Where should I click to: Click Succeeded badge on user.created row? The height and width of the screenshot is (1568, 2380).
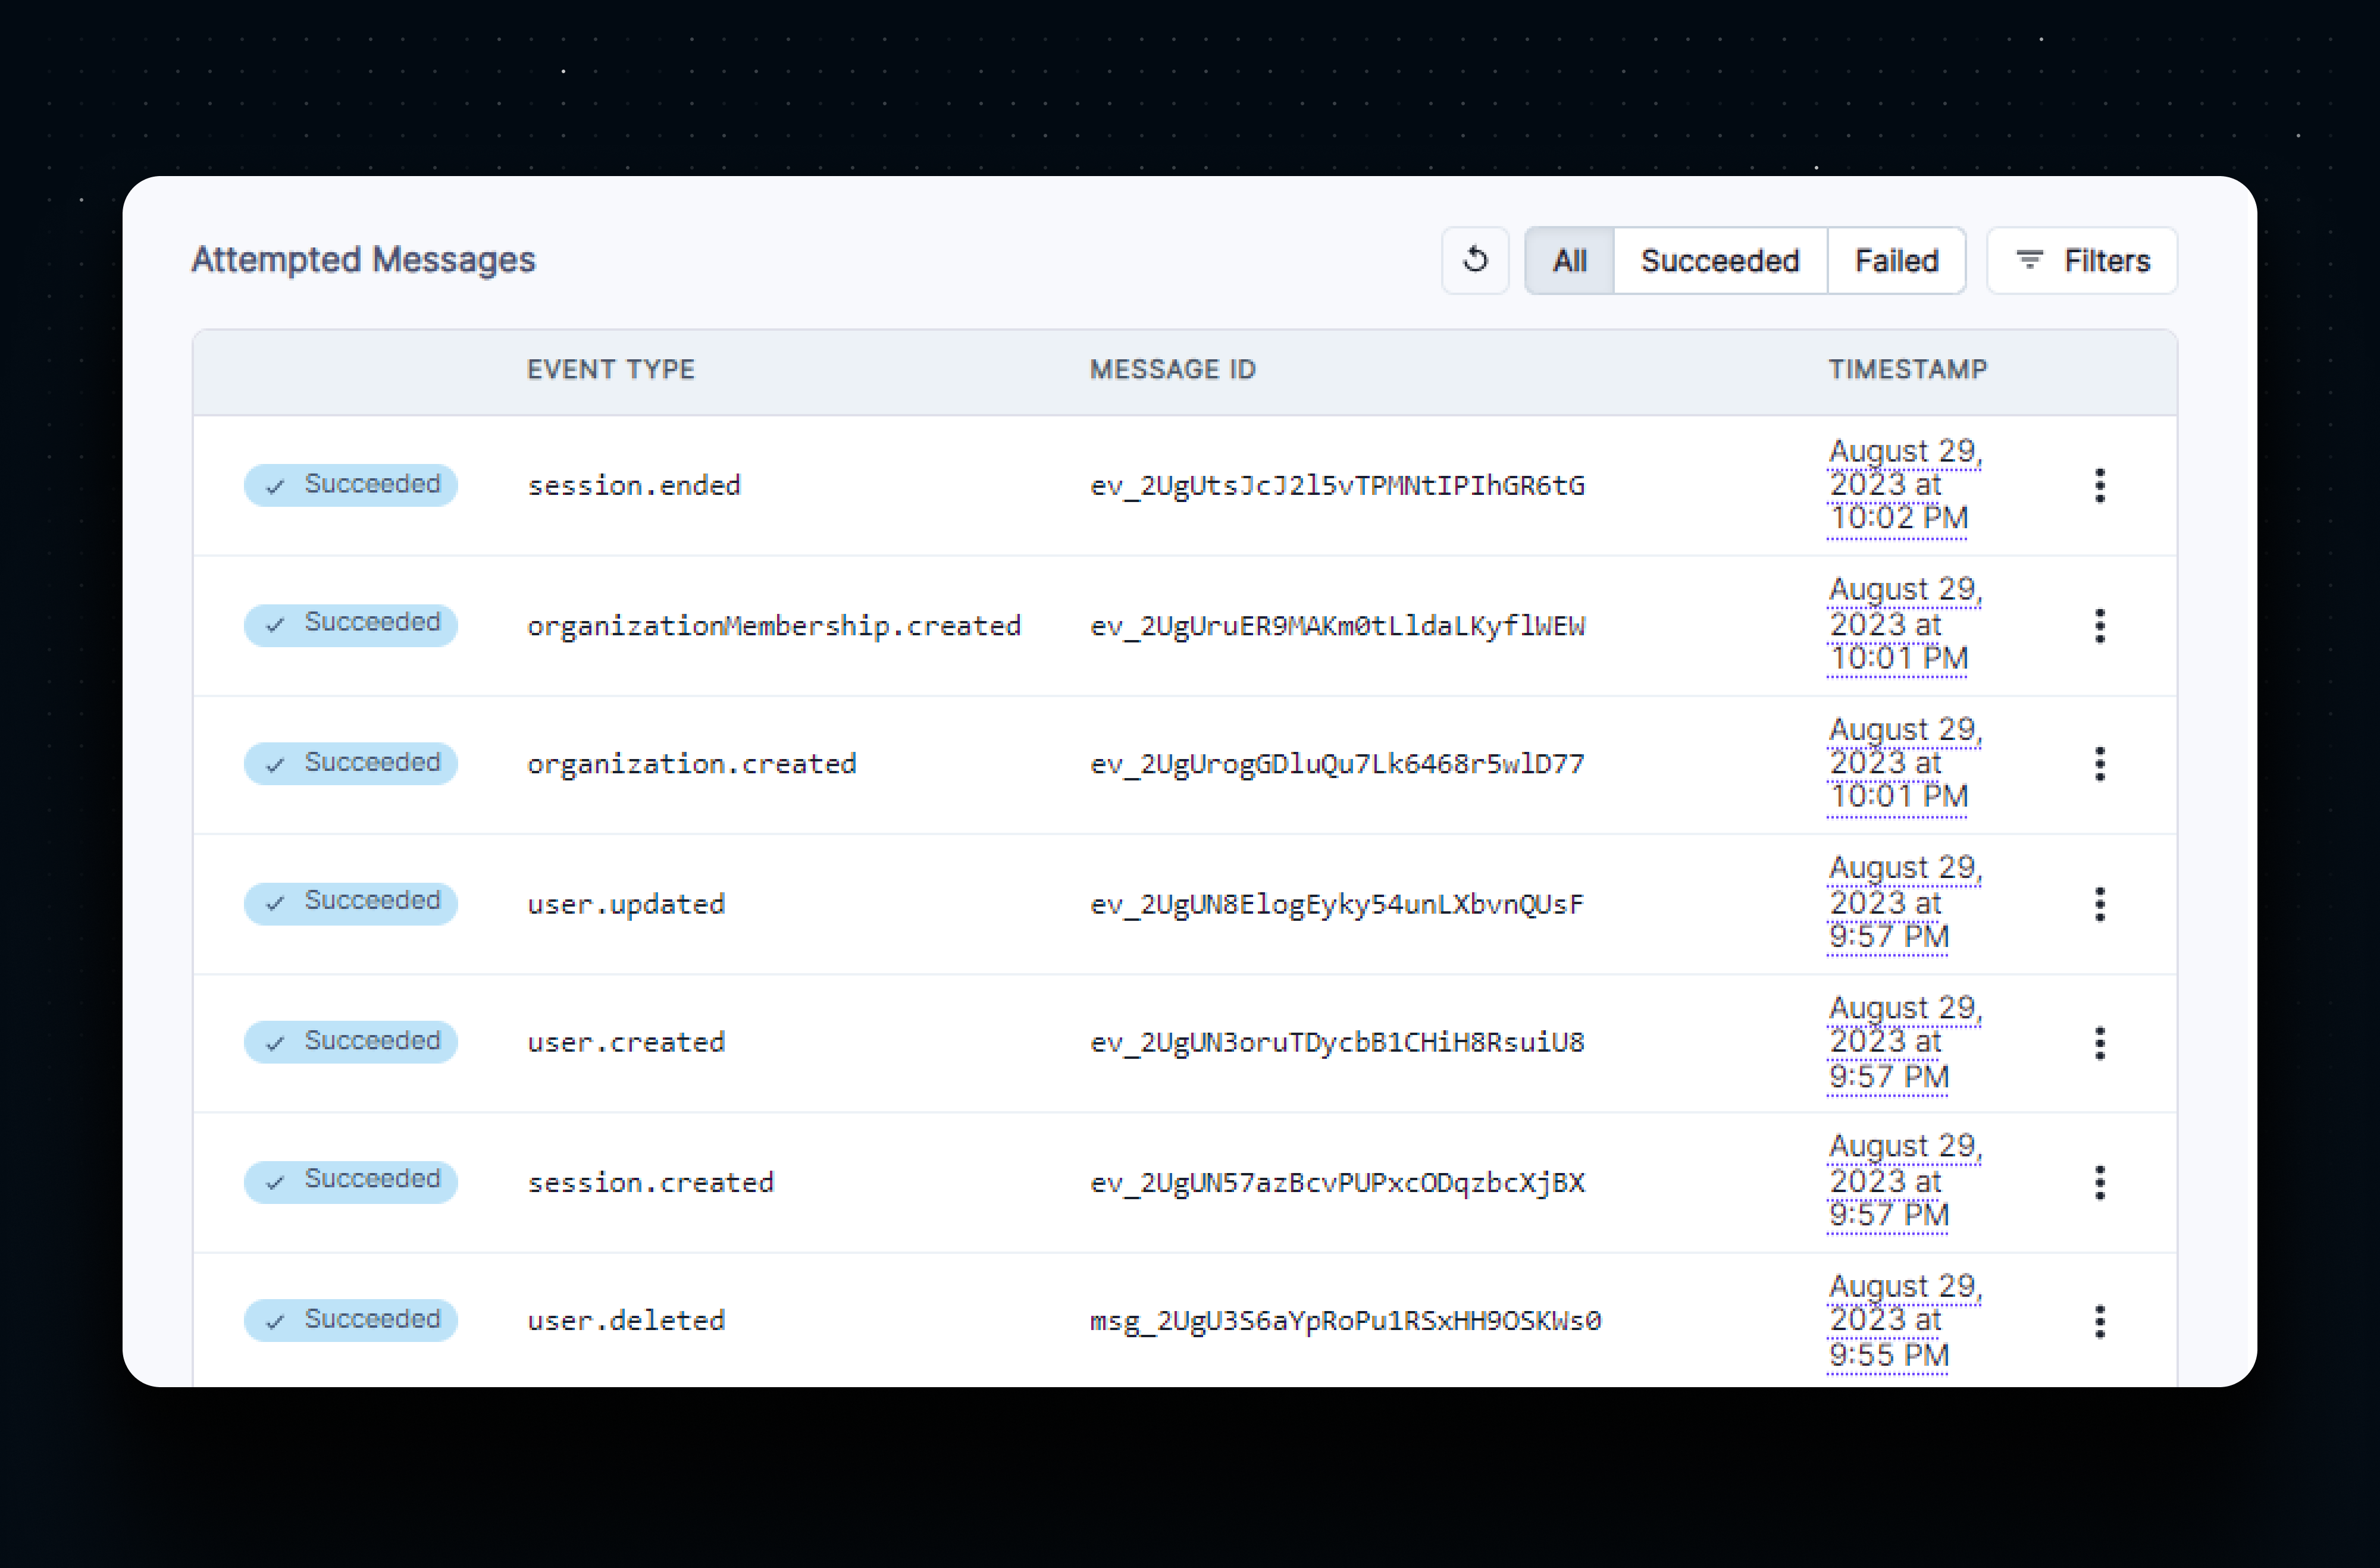pos(351,1042)
